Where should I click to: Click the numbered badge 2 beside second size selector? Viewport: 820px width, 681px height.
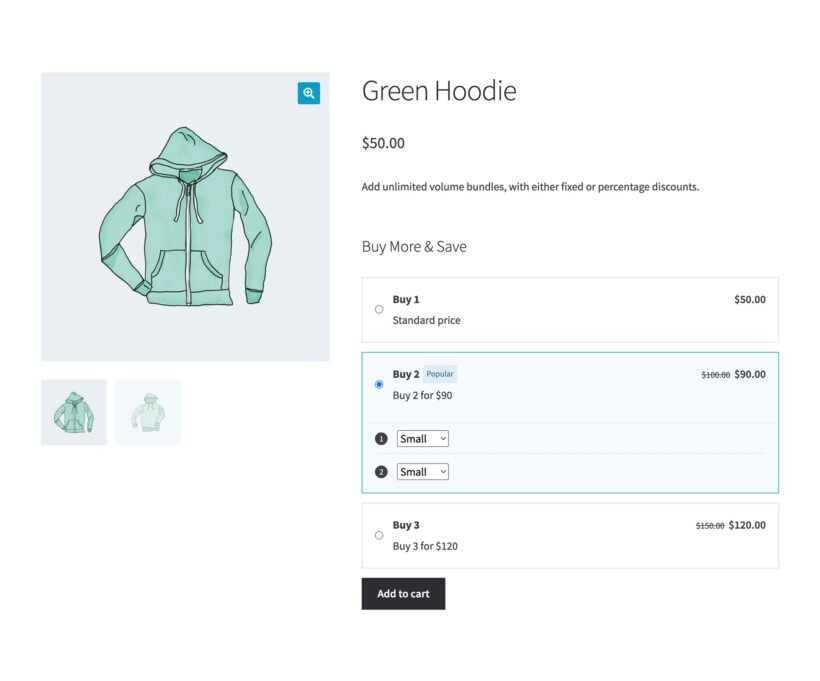(x=380, y=471)
